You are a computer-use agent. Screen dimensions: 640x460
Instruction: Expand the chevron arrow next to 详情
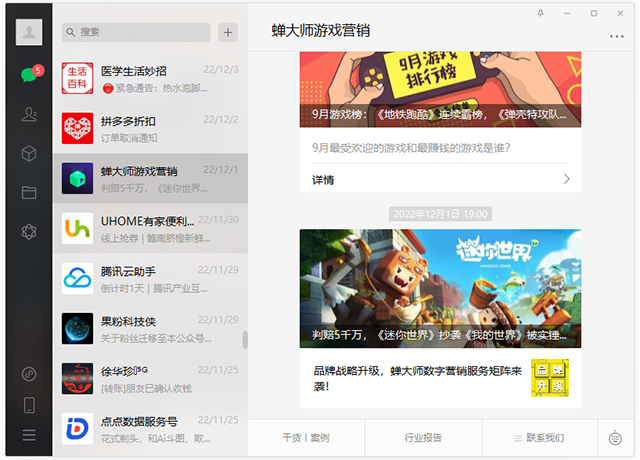[x=567, y=179]
